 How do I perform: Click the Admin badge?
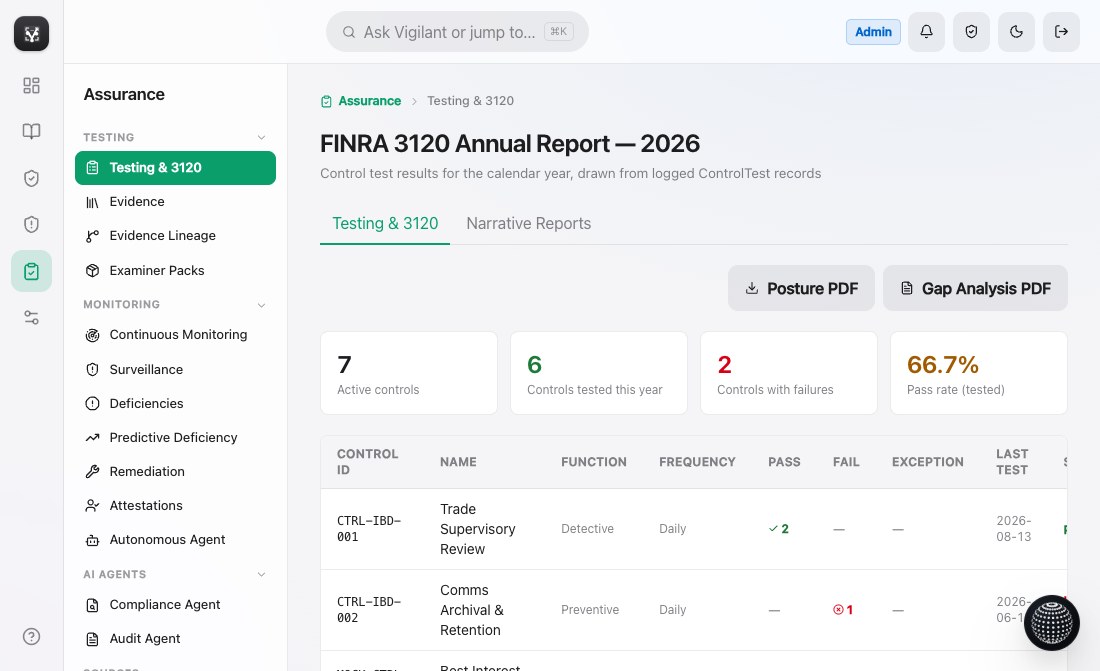coord(873,32)
